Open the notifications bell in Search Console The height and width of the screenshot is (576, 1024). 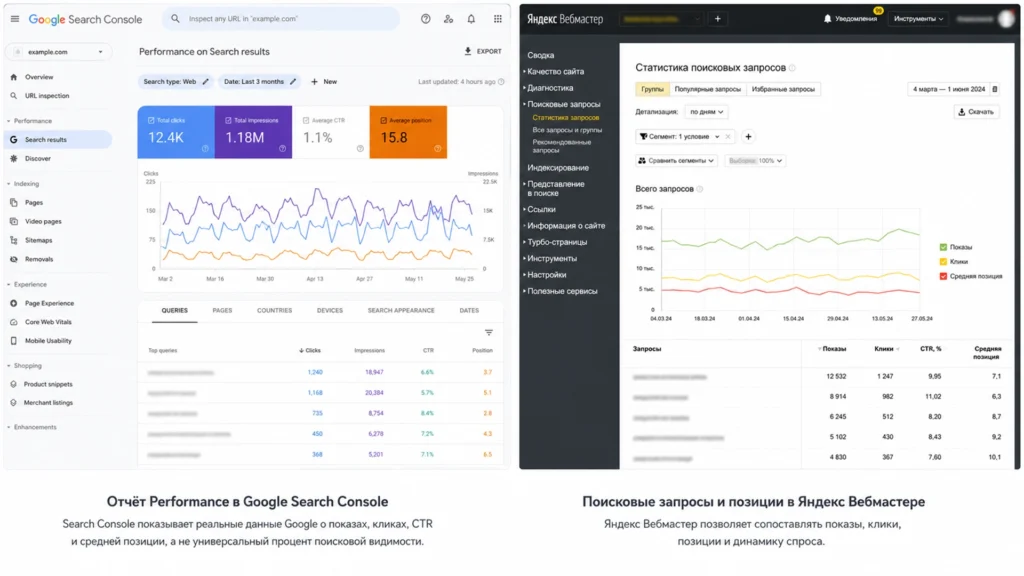[472, 19]
